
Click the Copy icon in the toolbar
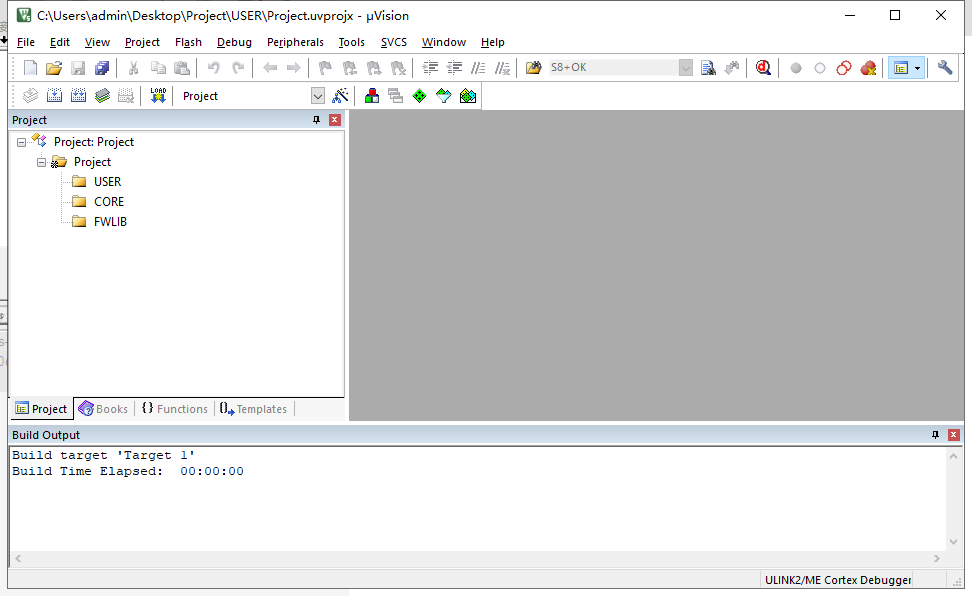158,68
